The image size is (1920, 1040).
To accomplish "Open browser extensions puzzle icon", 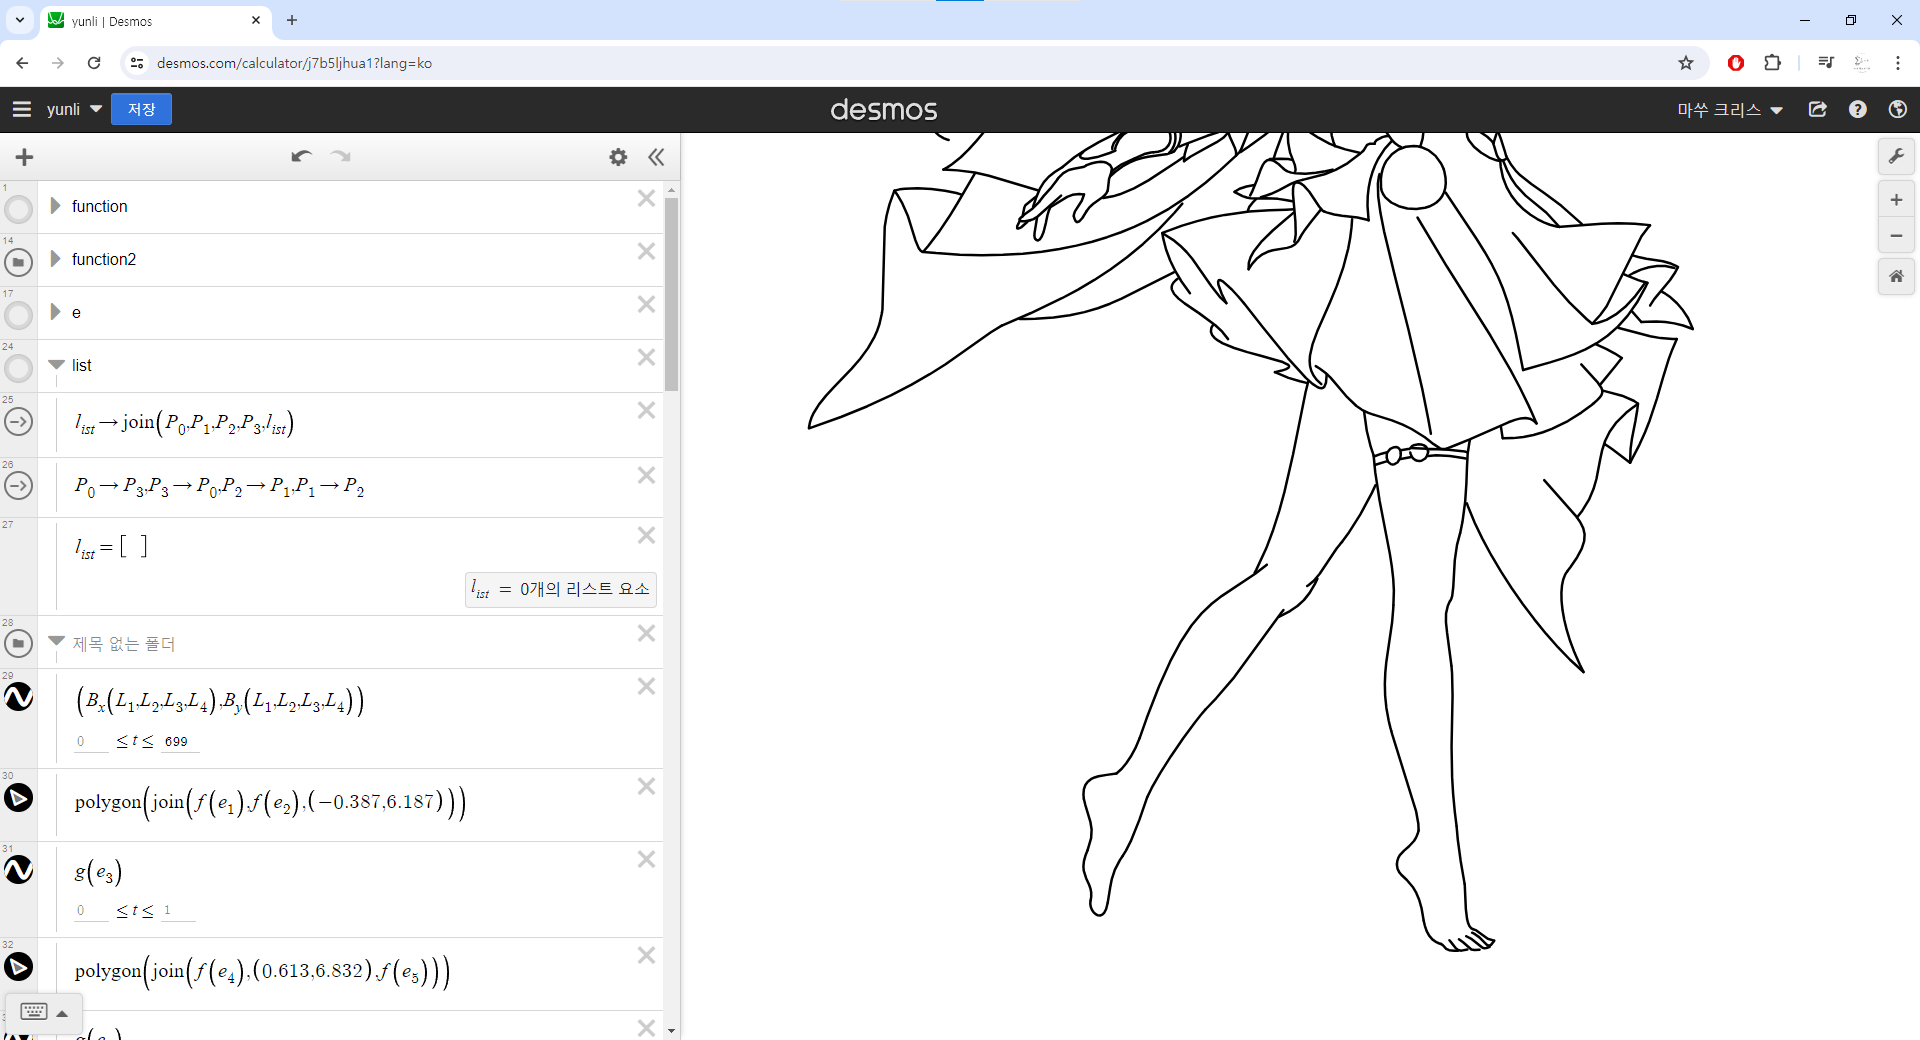I will click(1772, 63).
